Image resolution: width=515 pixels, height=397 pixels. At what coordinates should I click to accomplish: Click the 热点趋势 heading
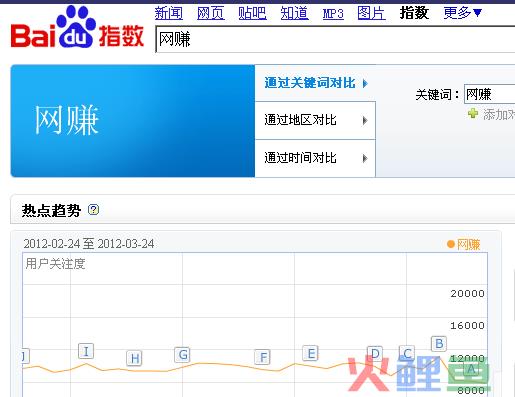[51, 210]
